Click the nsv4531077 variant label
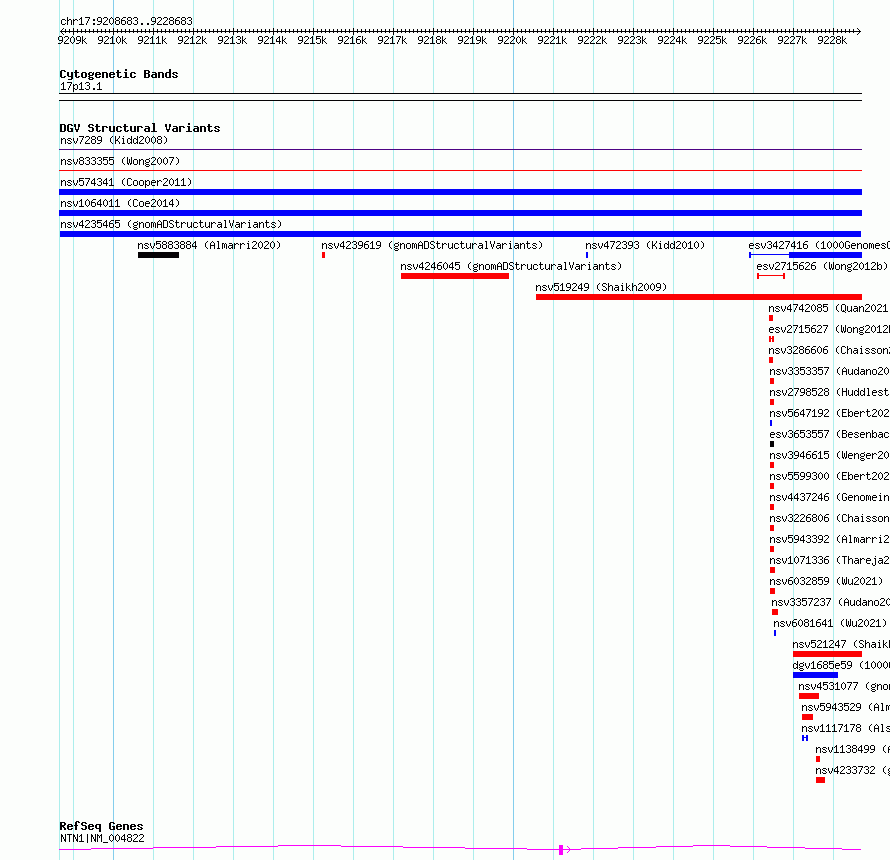The height and width of the screenshot is (860, 890). coord(843,686)
